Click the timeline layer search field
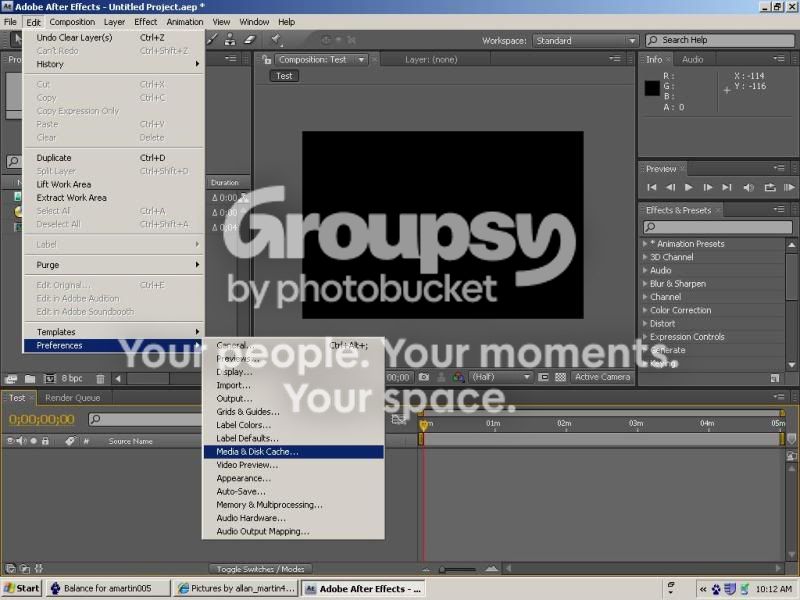Viewport: 800px width, 600px height. (x=145, y=419)
